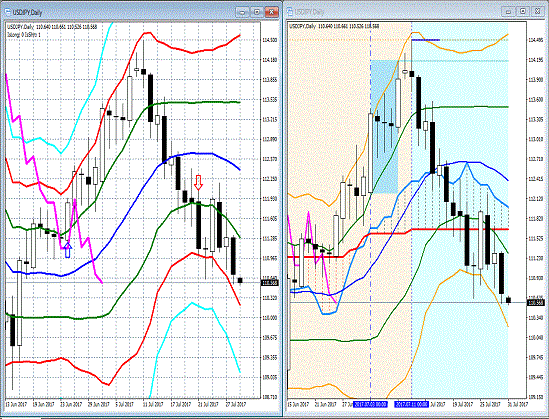
Task: Click the 21 Jul 2017 date label on left chart
Action: [x=208, y=404]
